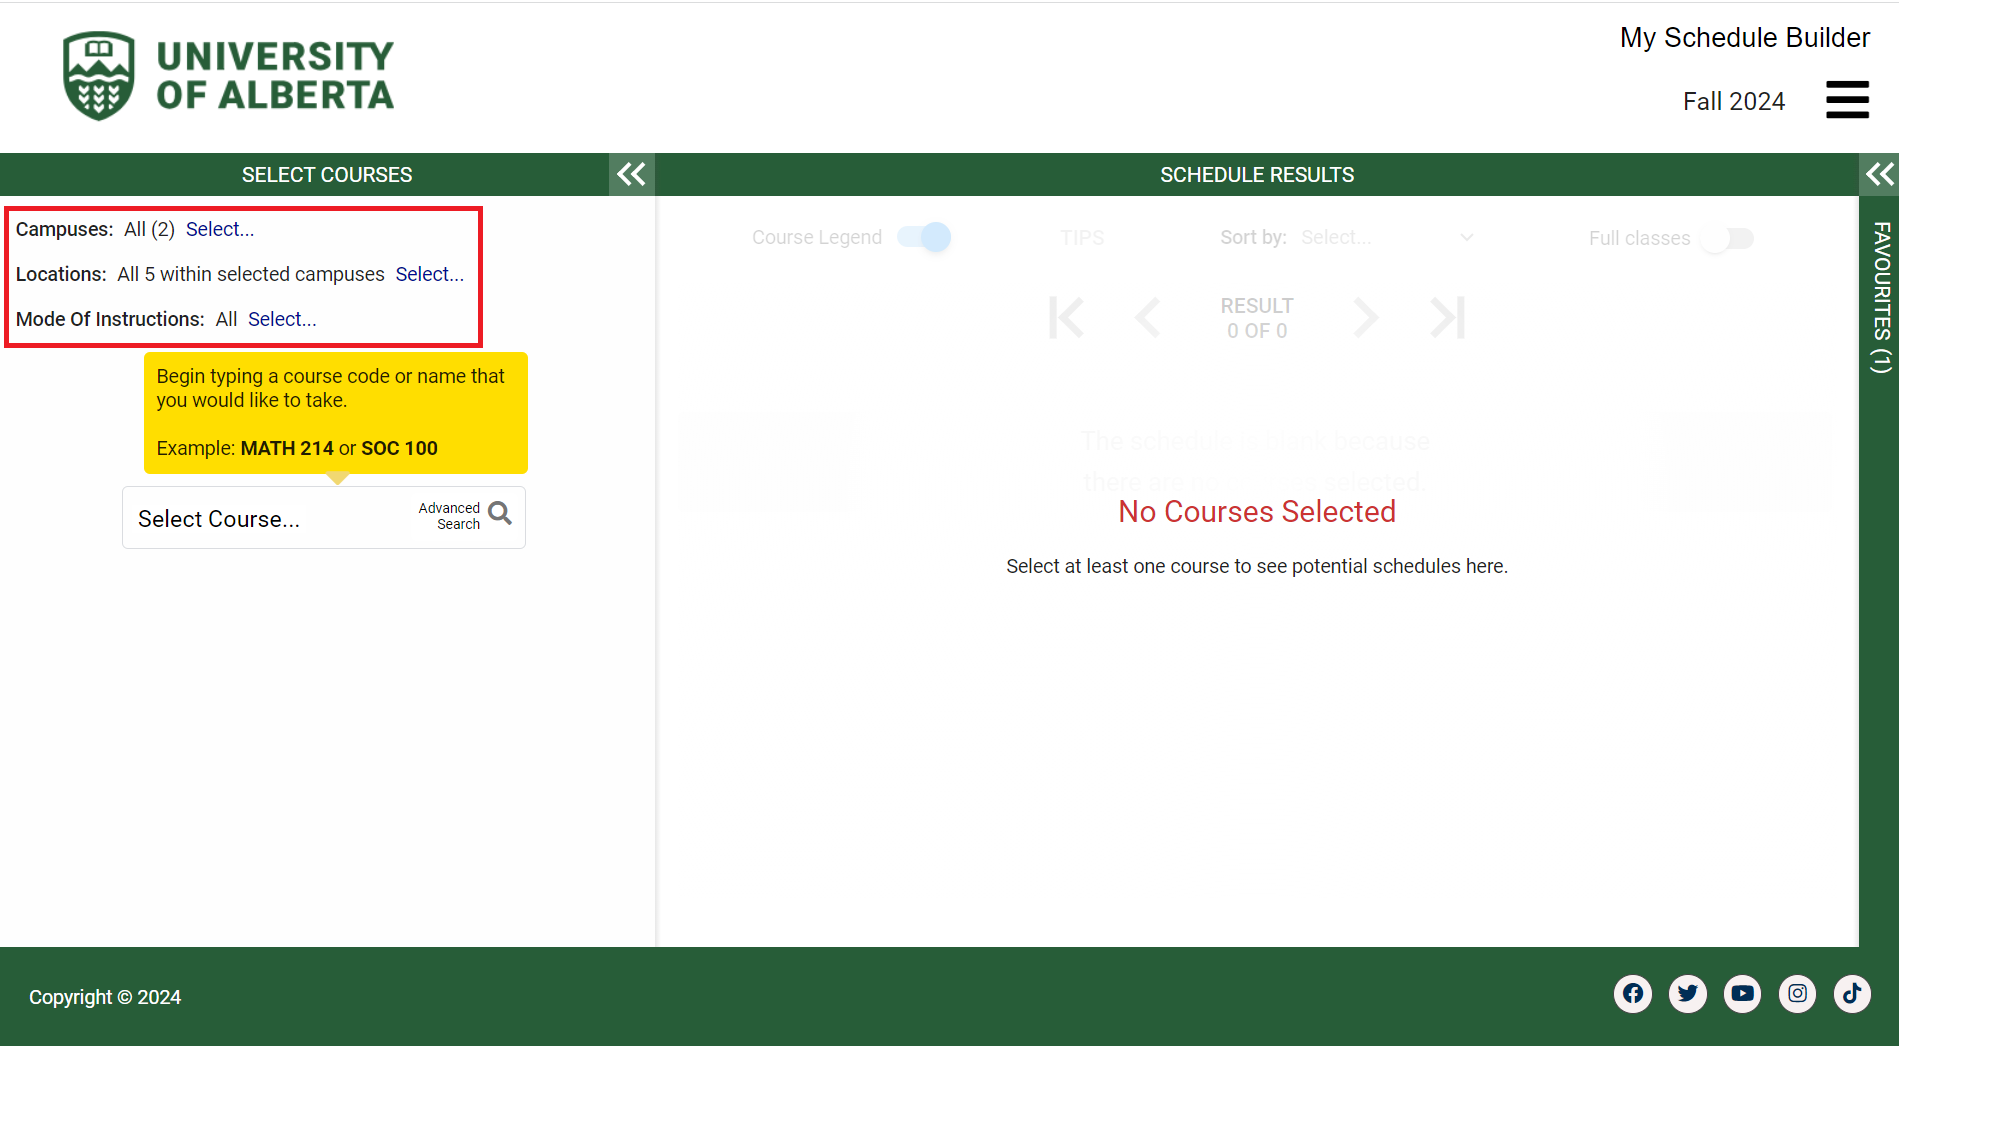2000x1125 pixels.
Task: Collapse the Schedule Results panel arrows
Action: (x=1879, y=175)
